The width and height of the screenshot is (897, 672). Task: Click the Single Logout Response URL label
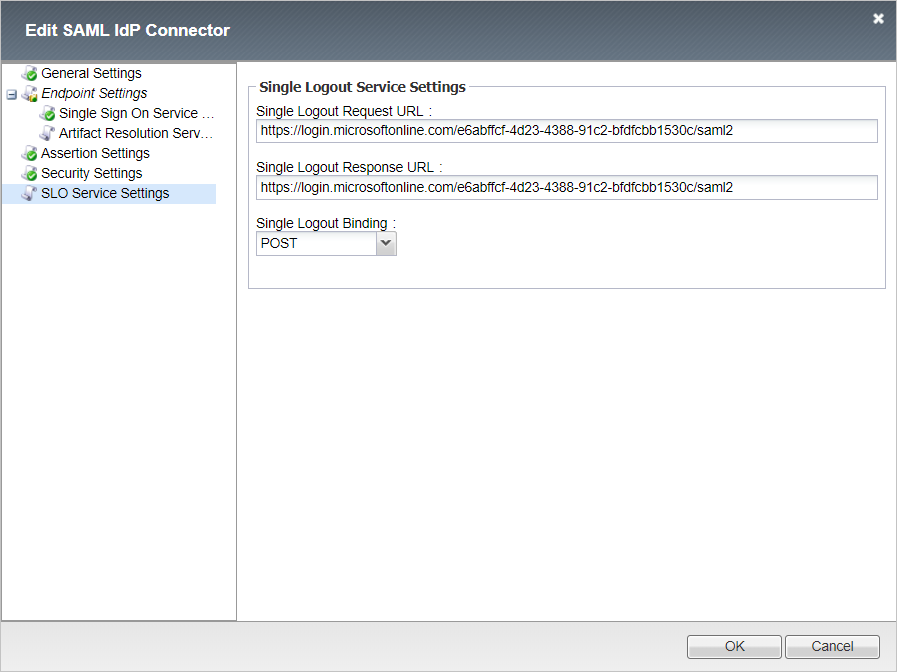point(349,167)
